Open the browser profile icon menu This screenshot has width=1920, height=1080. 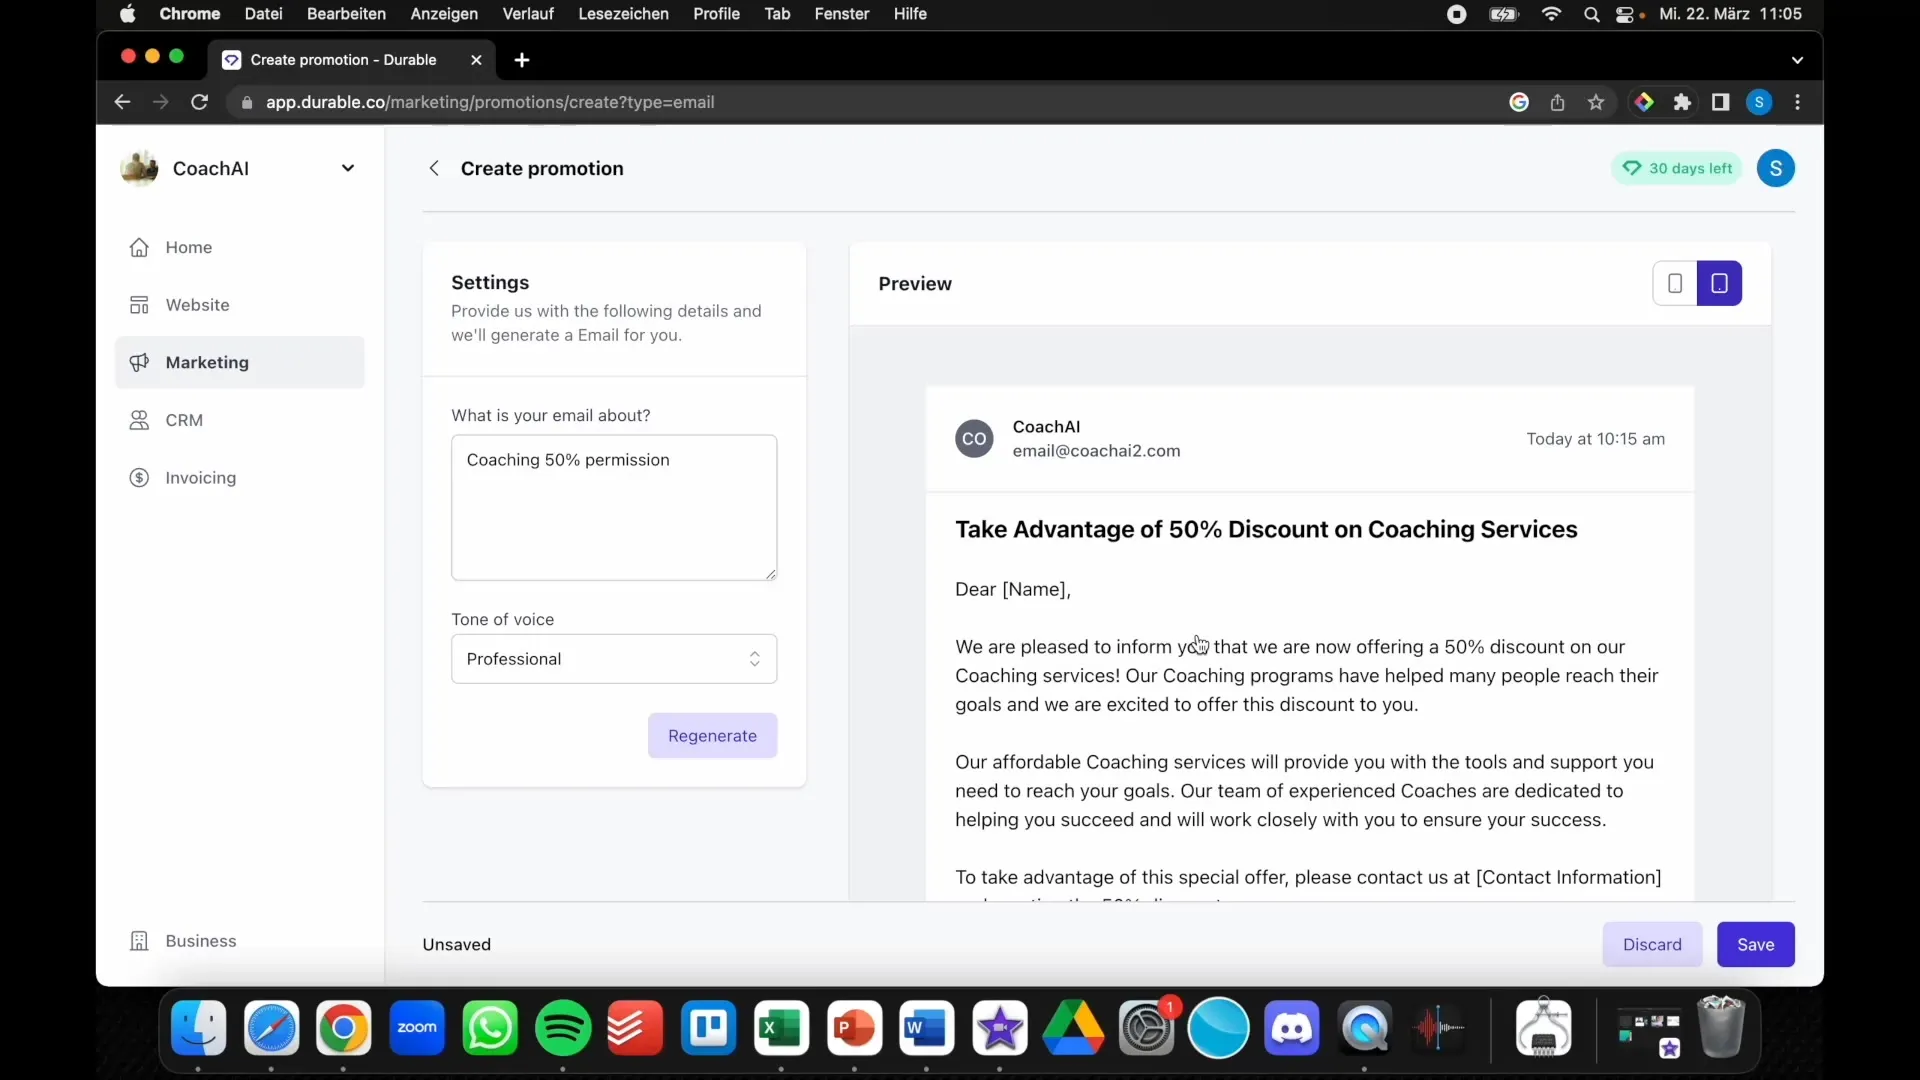click(x=1760, y=102)
